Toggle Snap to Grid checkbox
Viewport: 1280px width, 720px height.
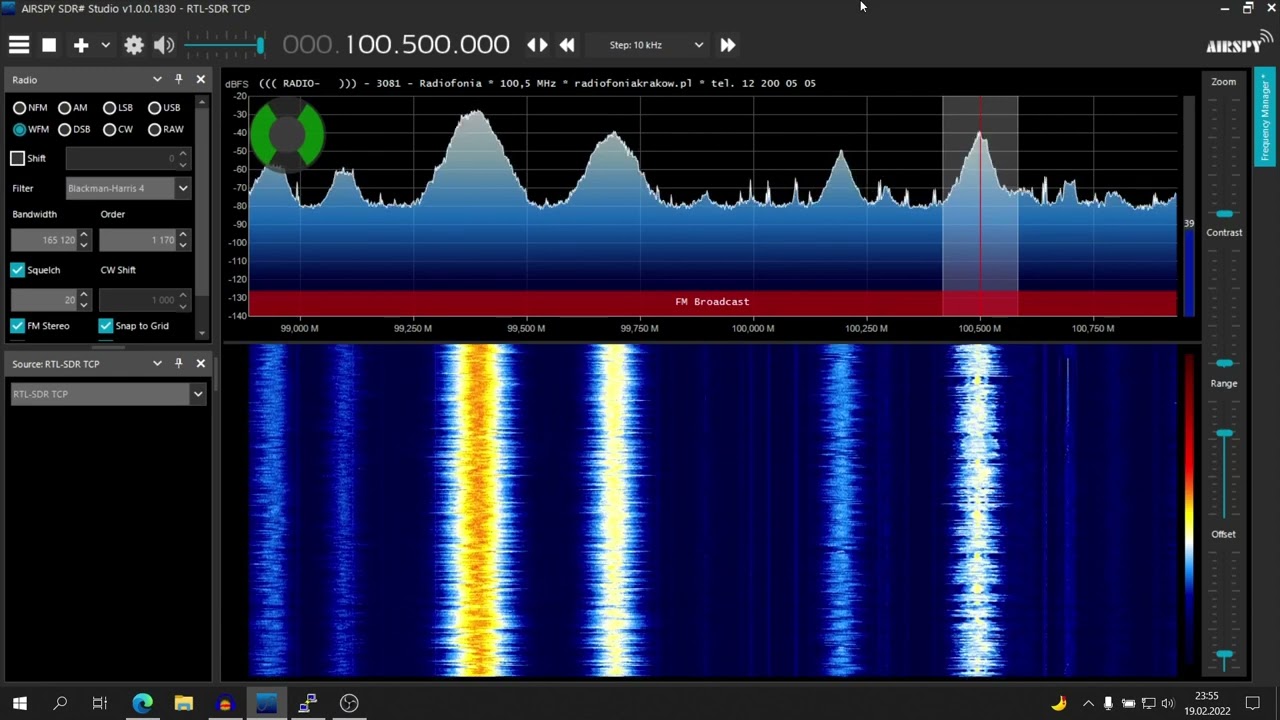click(105, 326)
